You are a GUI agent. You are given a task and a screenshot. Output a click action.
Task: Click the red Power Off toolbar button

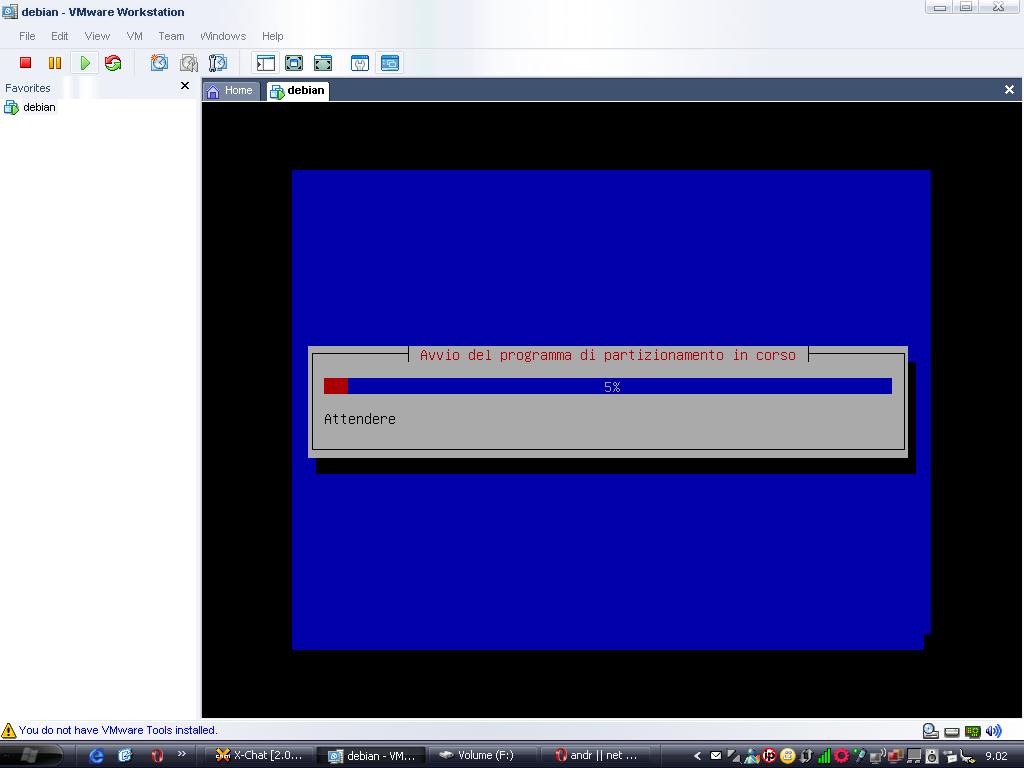[25, 63]
